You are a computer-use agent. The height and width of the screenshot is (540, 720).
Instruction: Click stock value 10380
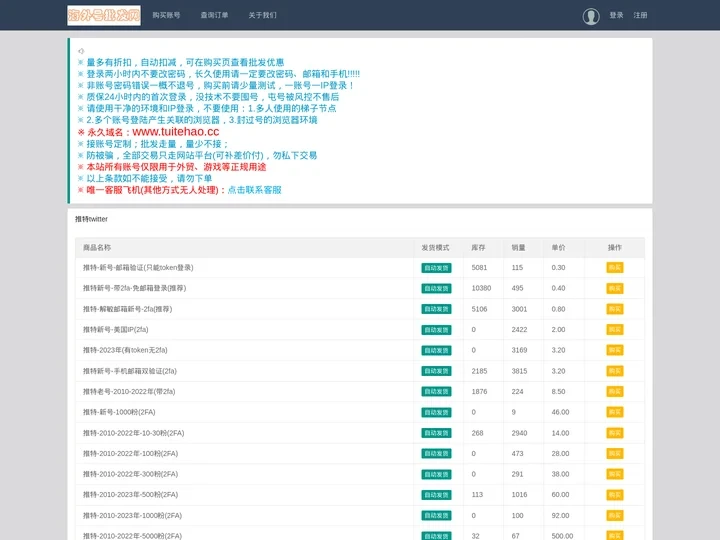[x=481, y=288]
